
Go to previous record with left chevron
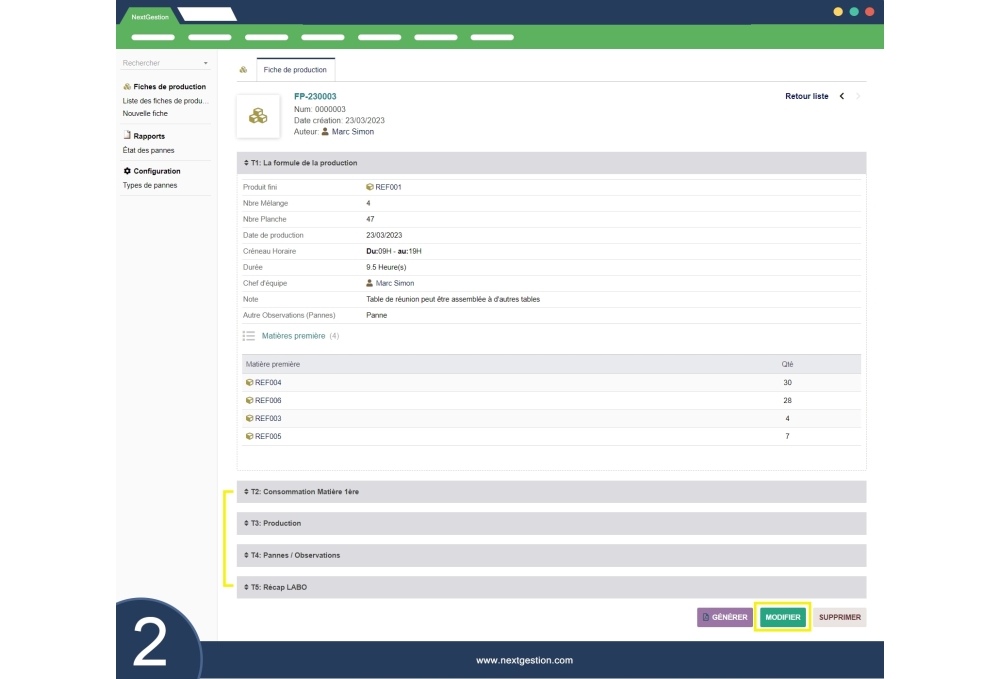point(842,96)
